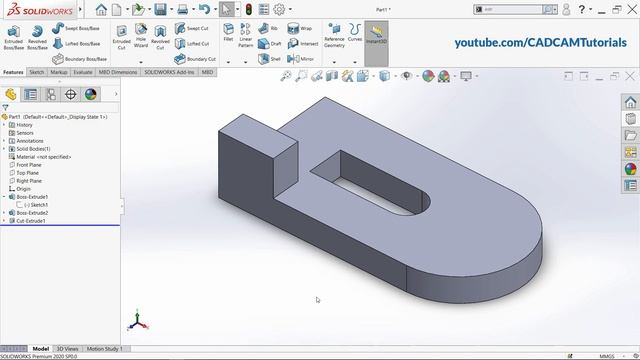Open Reference Geometry
The height and width of the screenshot is (360, 640).
click(334, 36)
